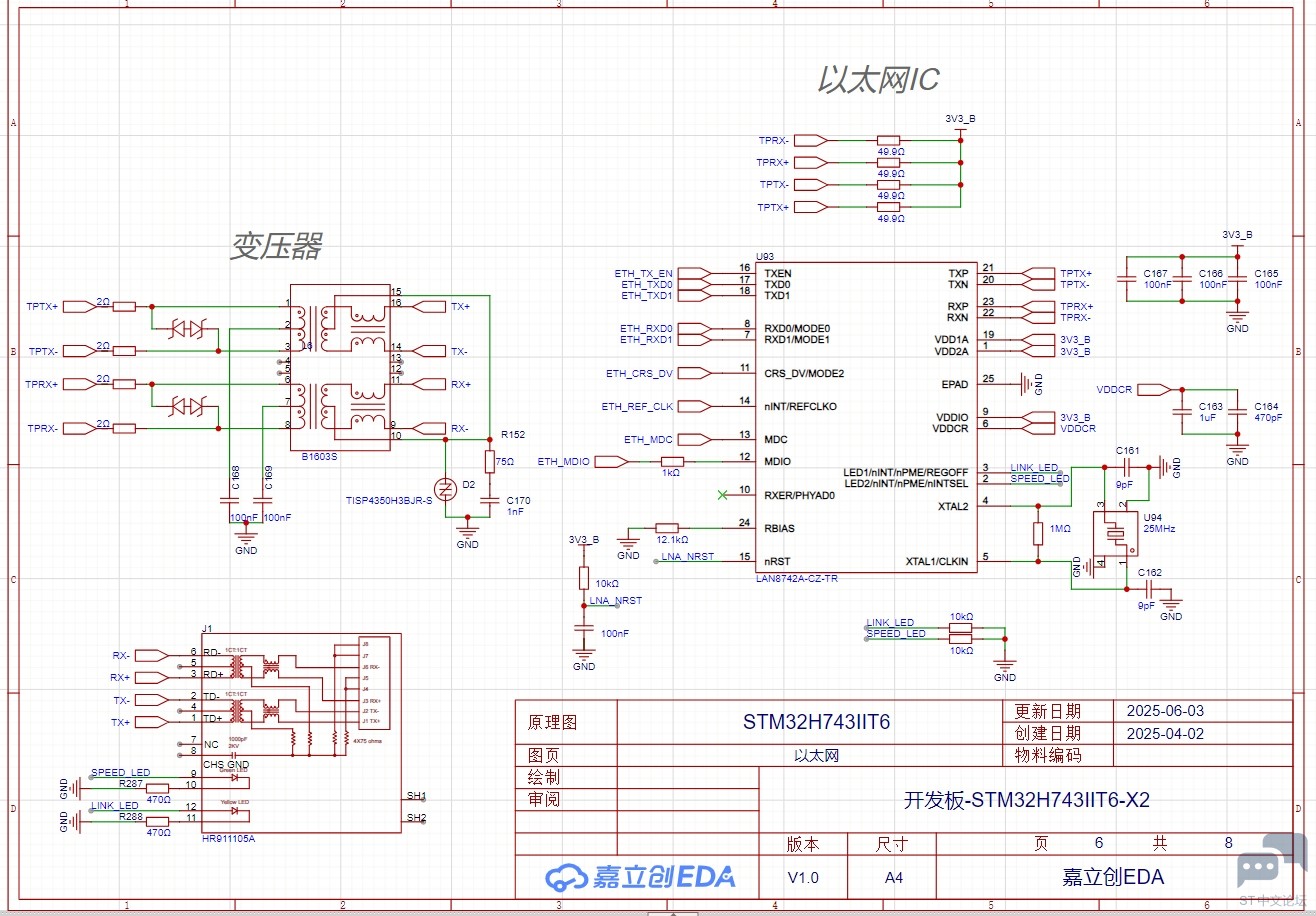Click the ETH_TXD1 net label

tap(646, 295)
